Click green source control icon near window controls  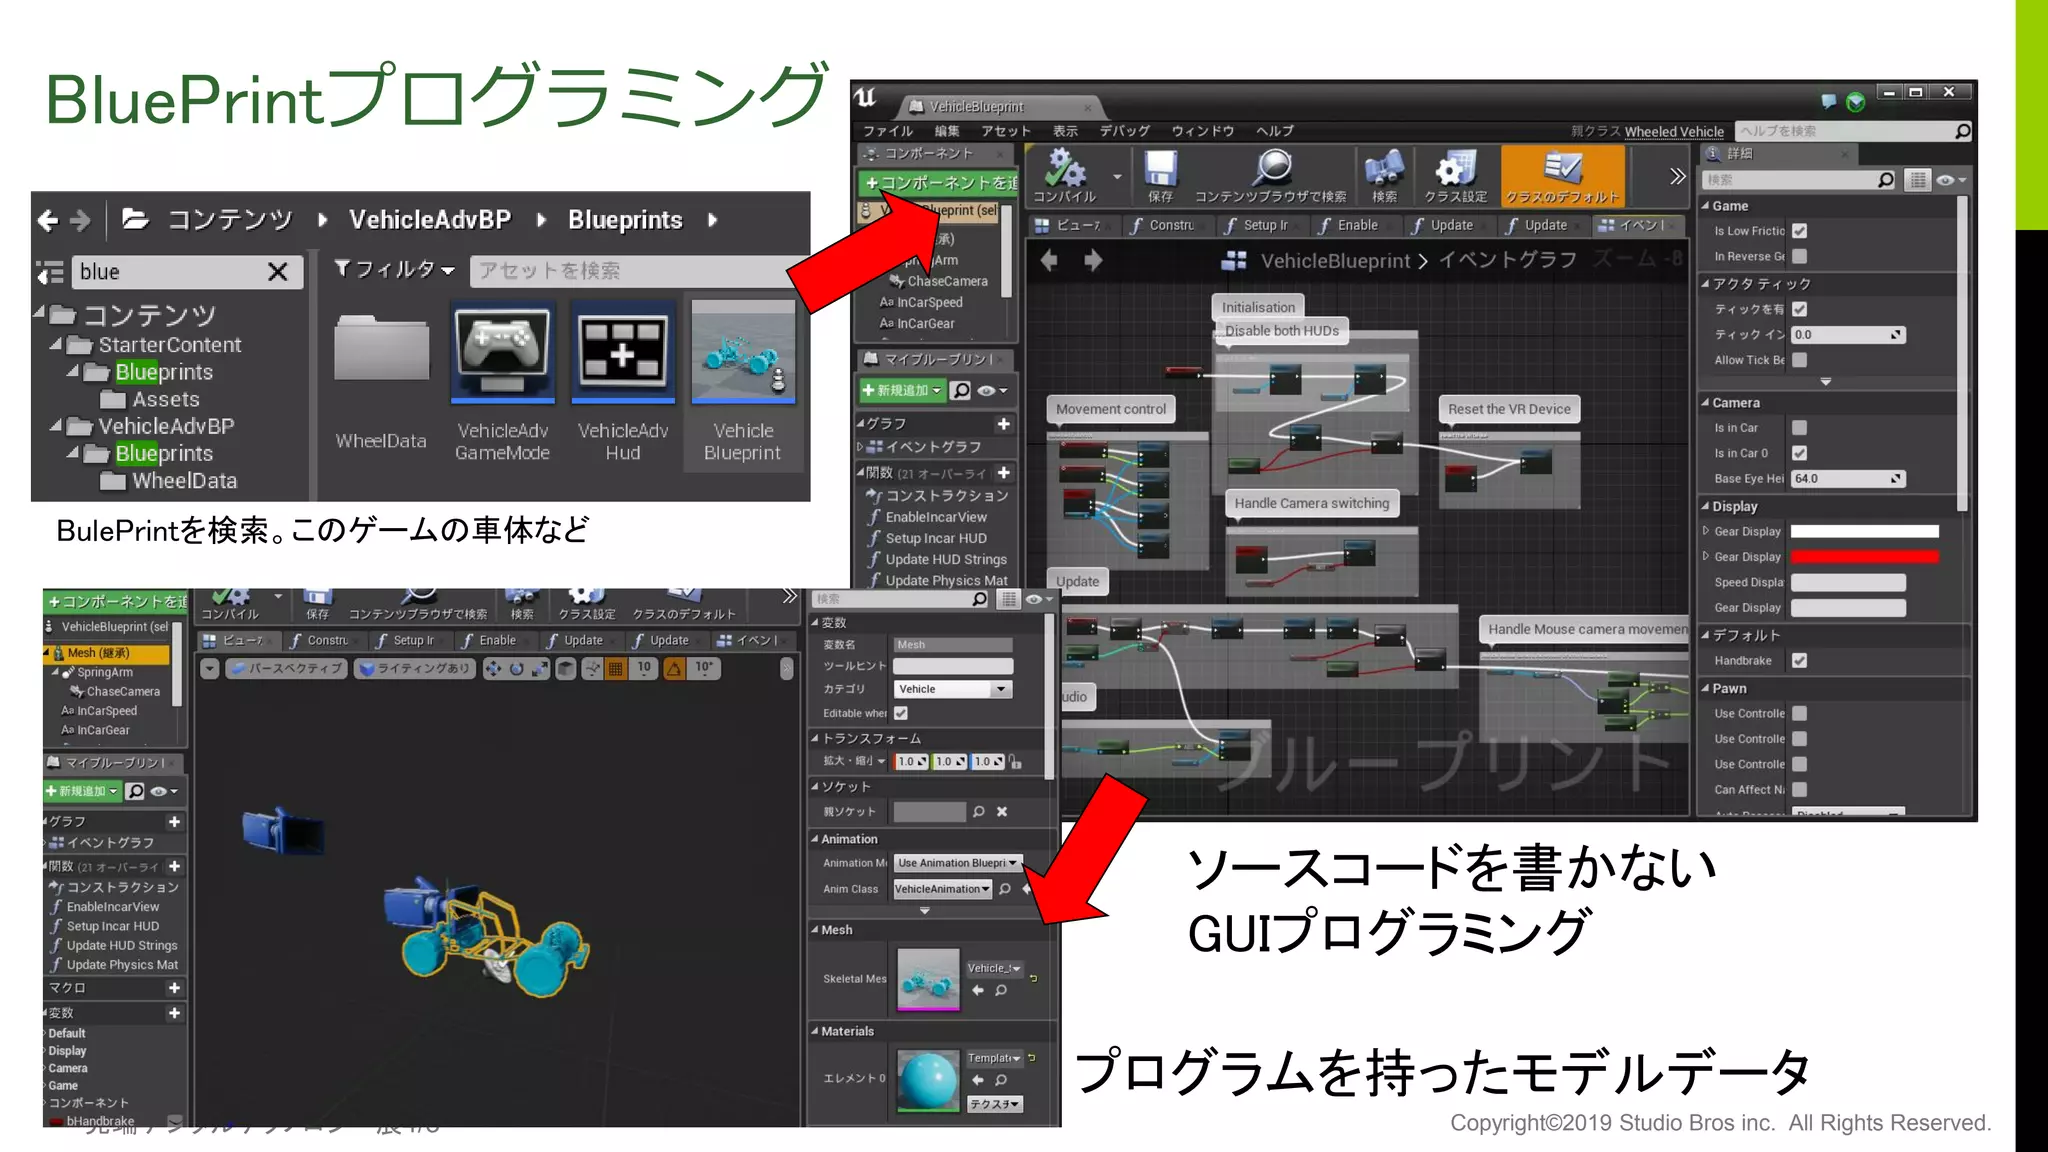1856,102
